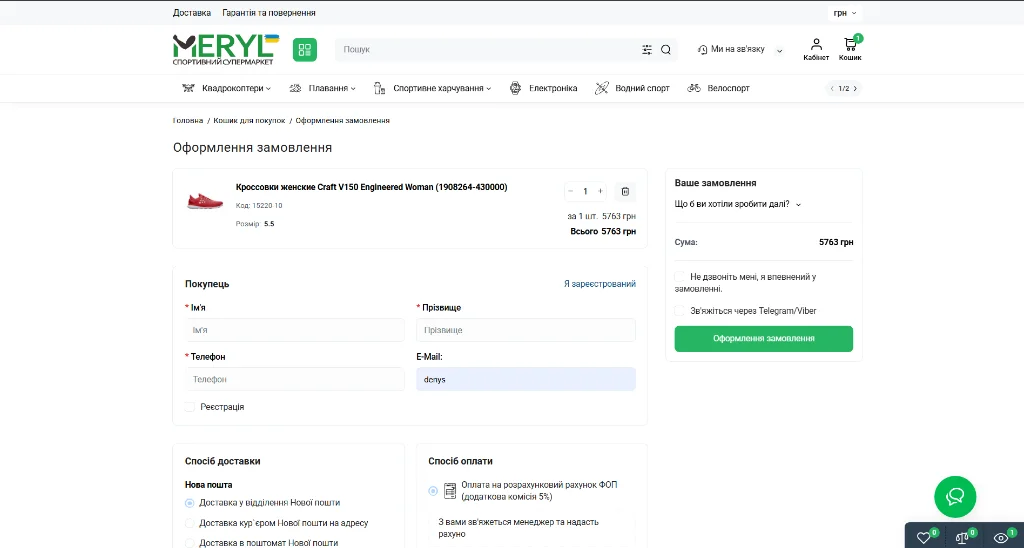Click the Квадрокоптери drone icon
This screenshot has height=548, width=1024.
[x=188, y=88]
